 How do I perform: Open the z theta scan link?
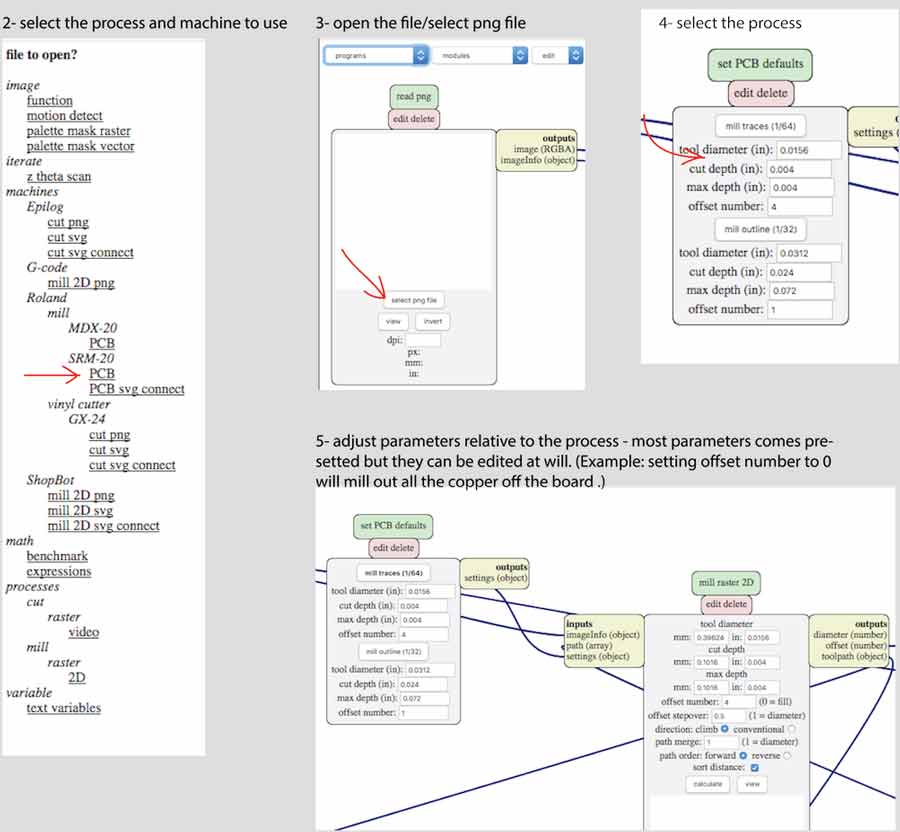pyautogui.click(x=58, y=176)
